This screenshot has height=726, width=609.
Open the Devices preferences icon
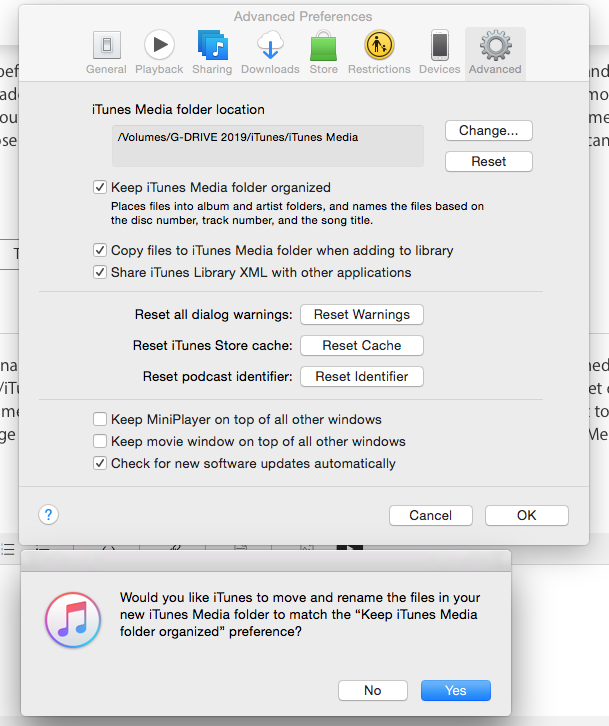click(x=439, y=45)
